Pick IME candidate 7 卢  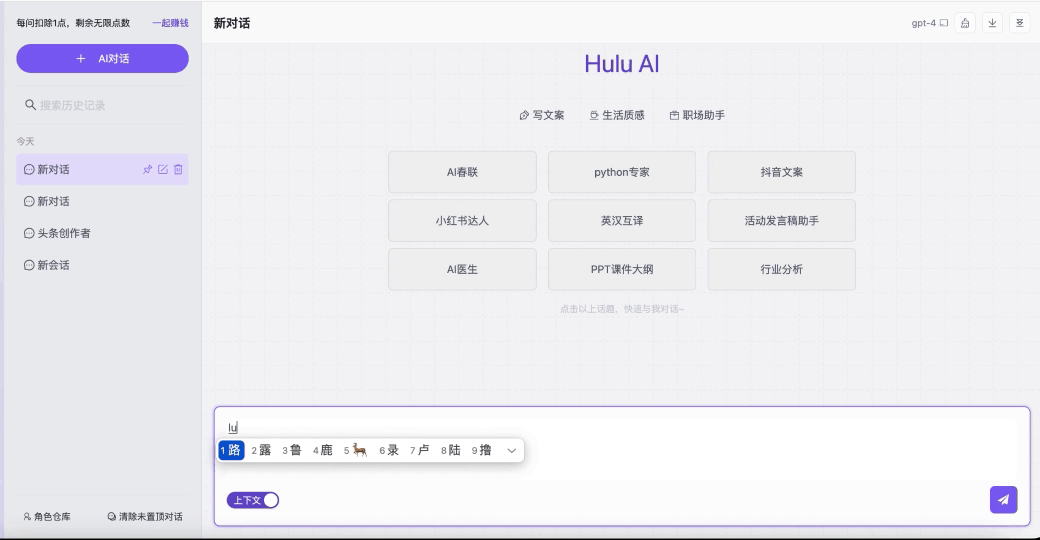click(x=420, y=450)
